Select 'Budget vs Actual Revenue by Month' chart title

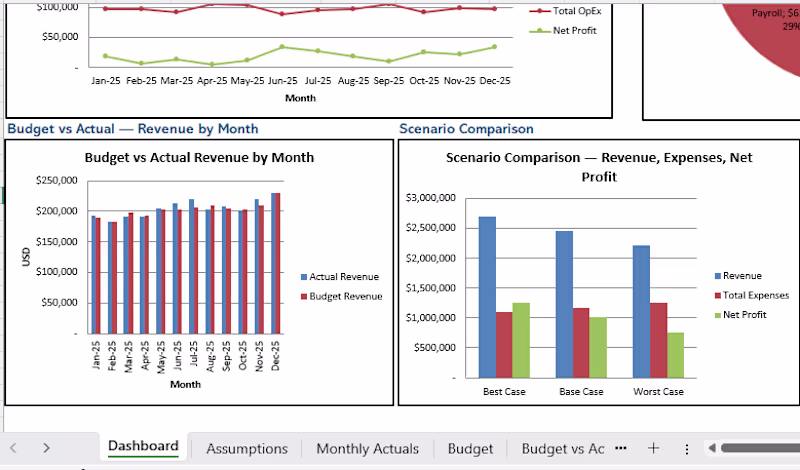coord(199,157)
